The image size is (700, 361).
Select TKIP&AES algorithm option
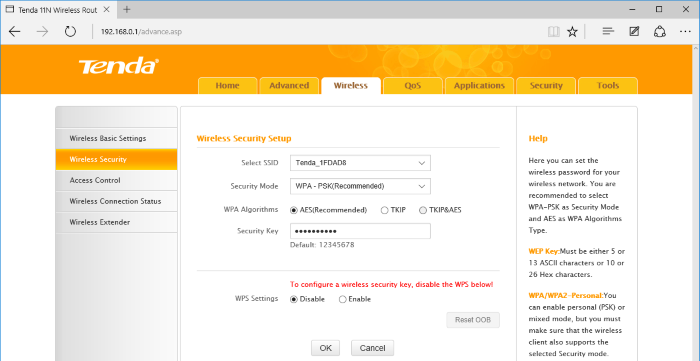click(x=423, y=210)
